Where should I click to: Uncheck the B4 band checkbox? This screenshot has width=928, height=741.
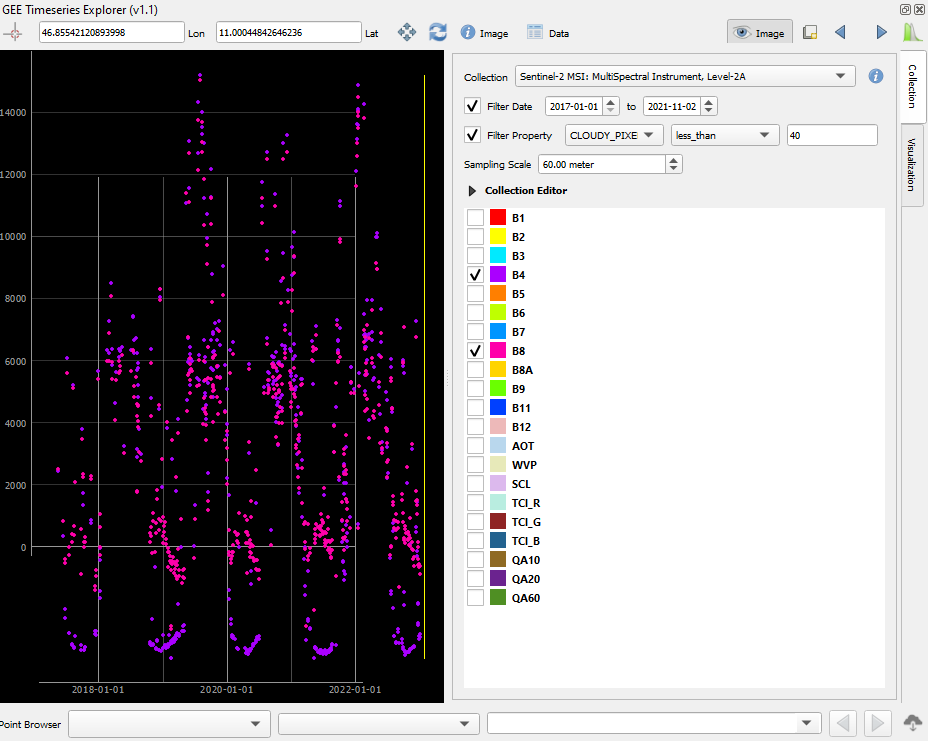pos(475,275)
